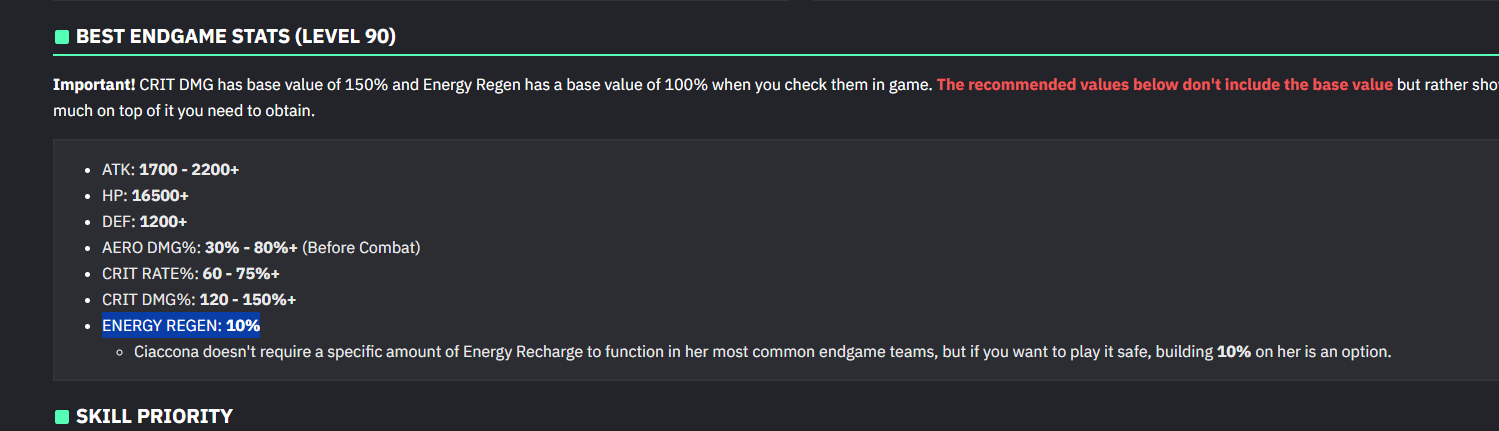Click the 'much on top of it' sentence
The image size is (1499, 431).
pos(184,111)
